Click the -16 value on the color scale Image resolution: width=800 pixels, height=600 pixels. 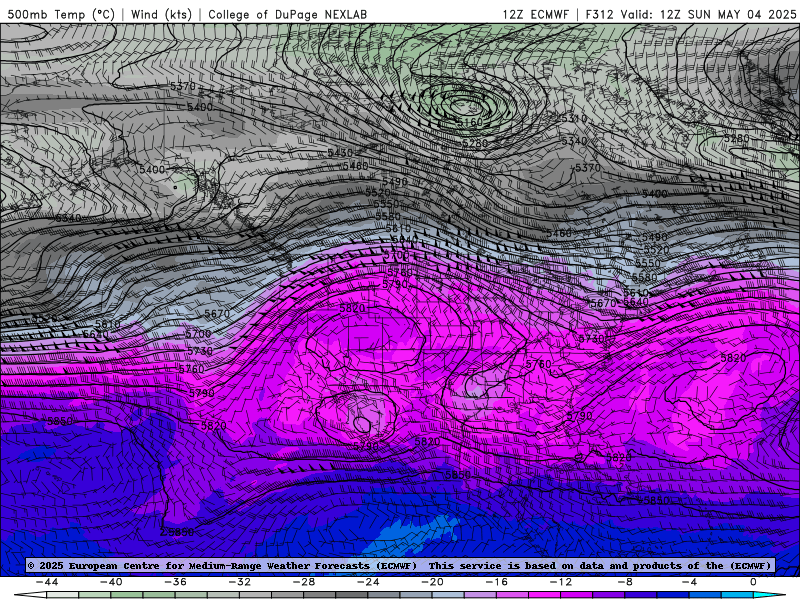pos(496,582)
